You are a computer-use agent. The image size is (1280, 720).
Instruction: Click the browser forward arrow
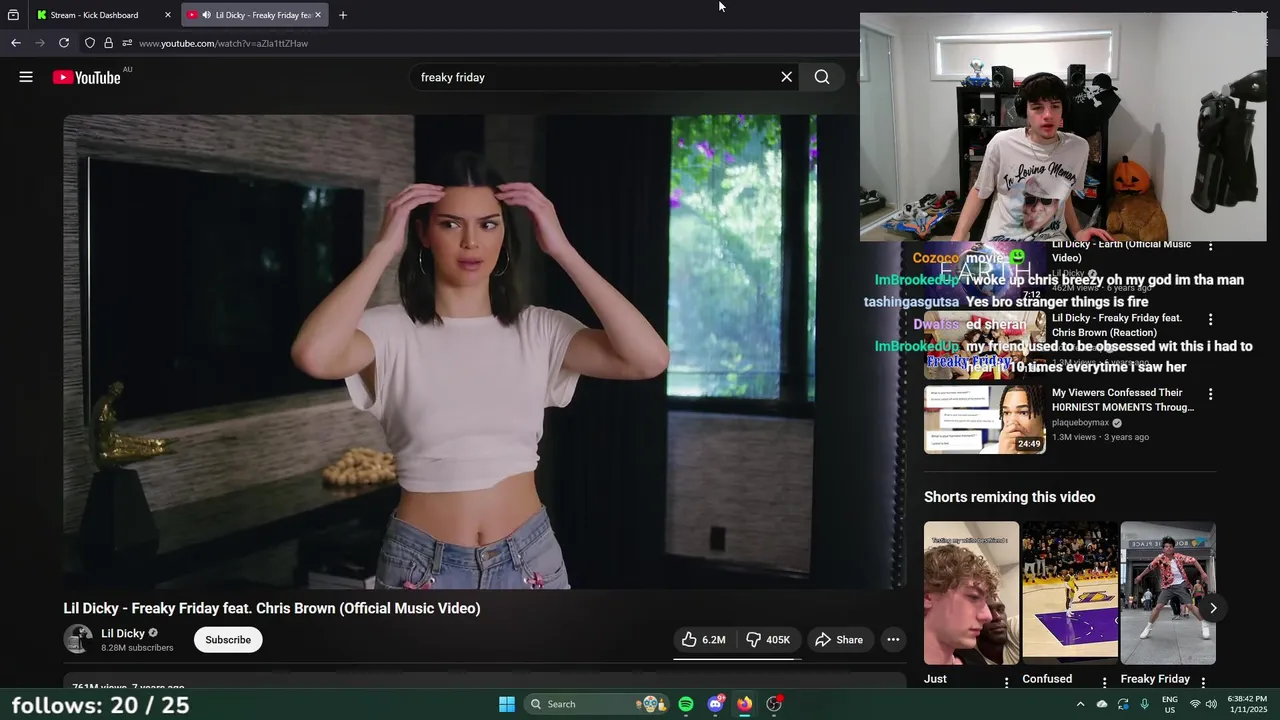40,43
